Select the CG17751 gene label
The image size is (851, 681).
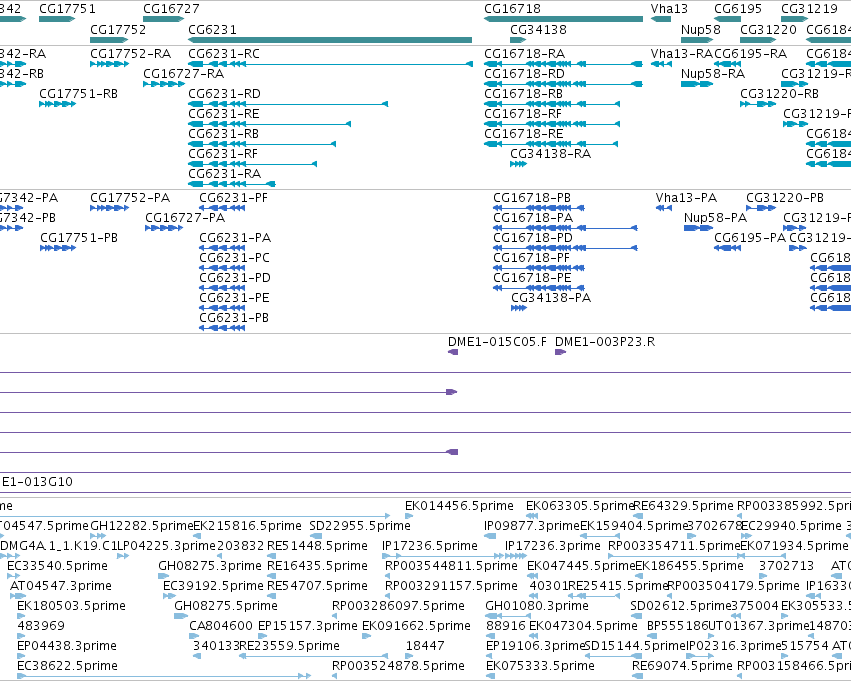click(x=67, y=9)
